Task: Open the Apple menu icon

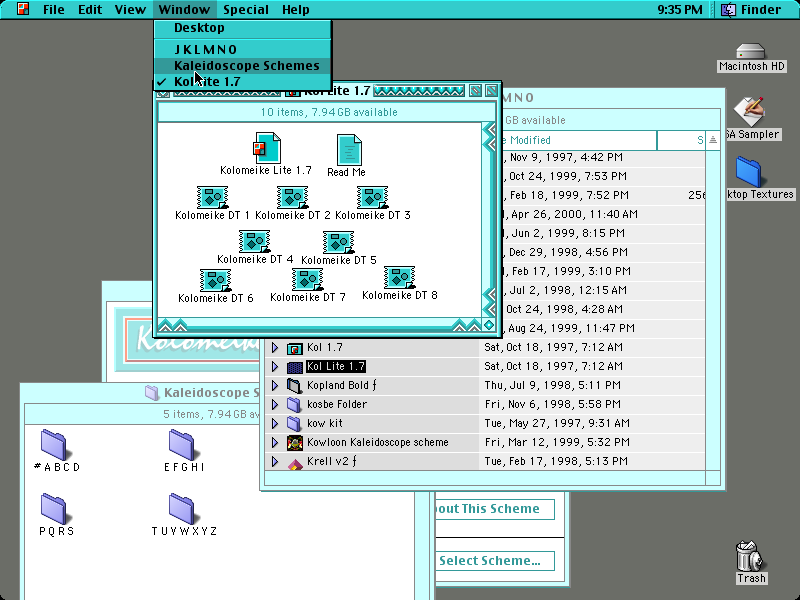Action: pyautogui.click(x=23, y=9)
